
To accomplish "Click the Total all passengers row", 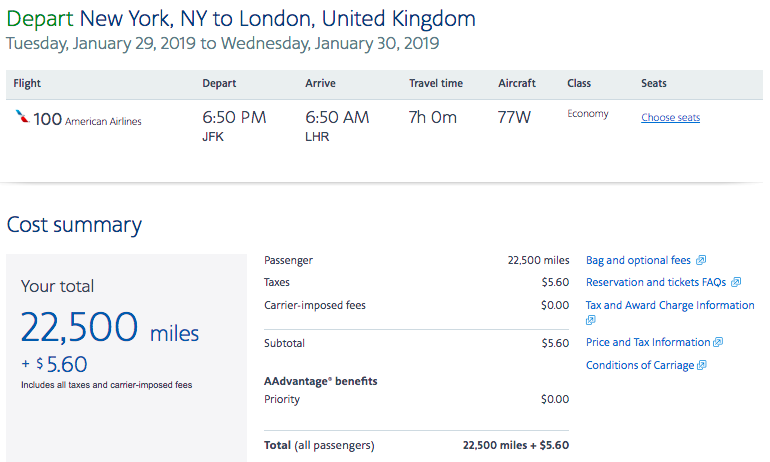I will click(x=416, y=445).
